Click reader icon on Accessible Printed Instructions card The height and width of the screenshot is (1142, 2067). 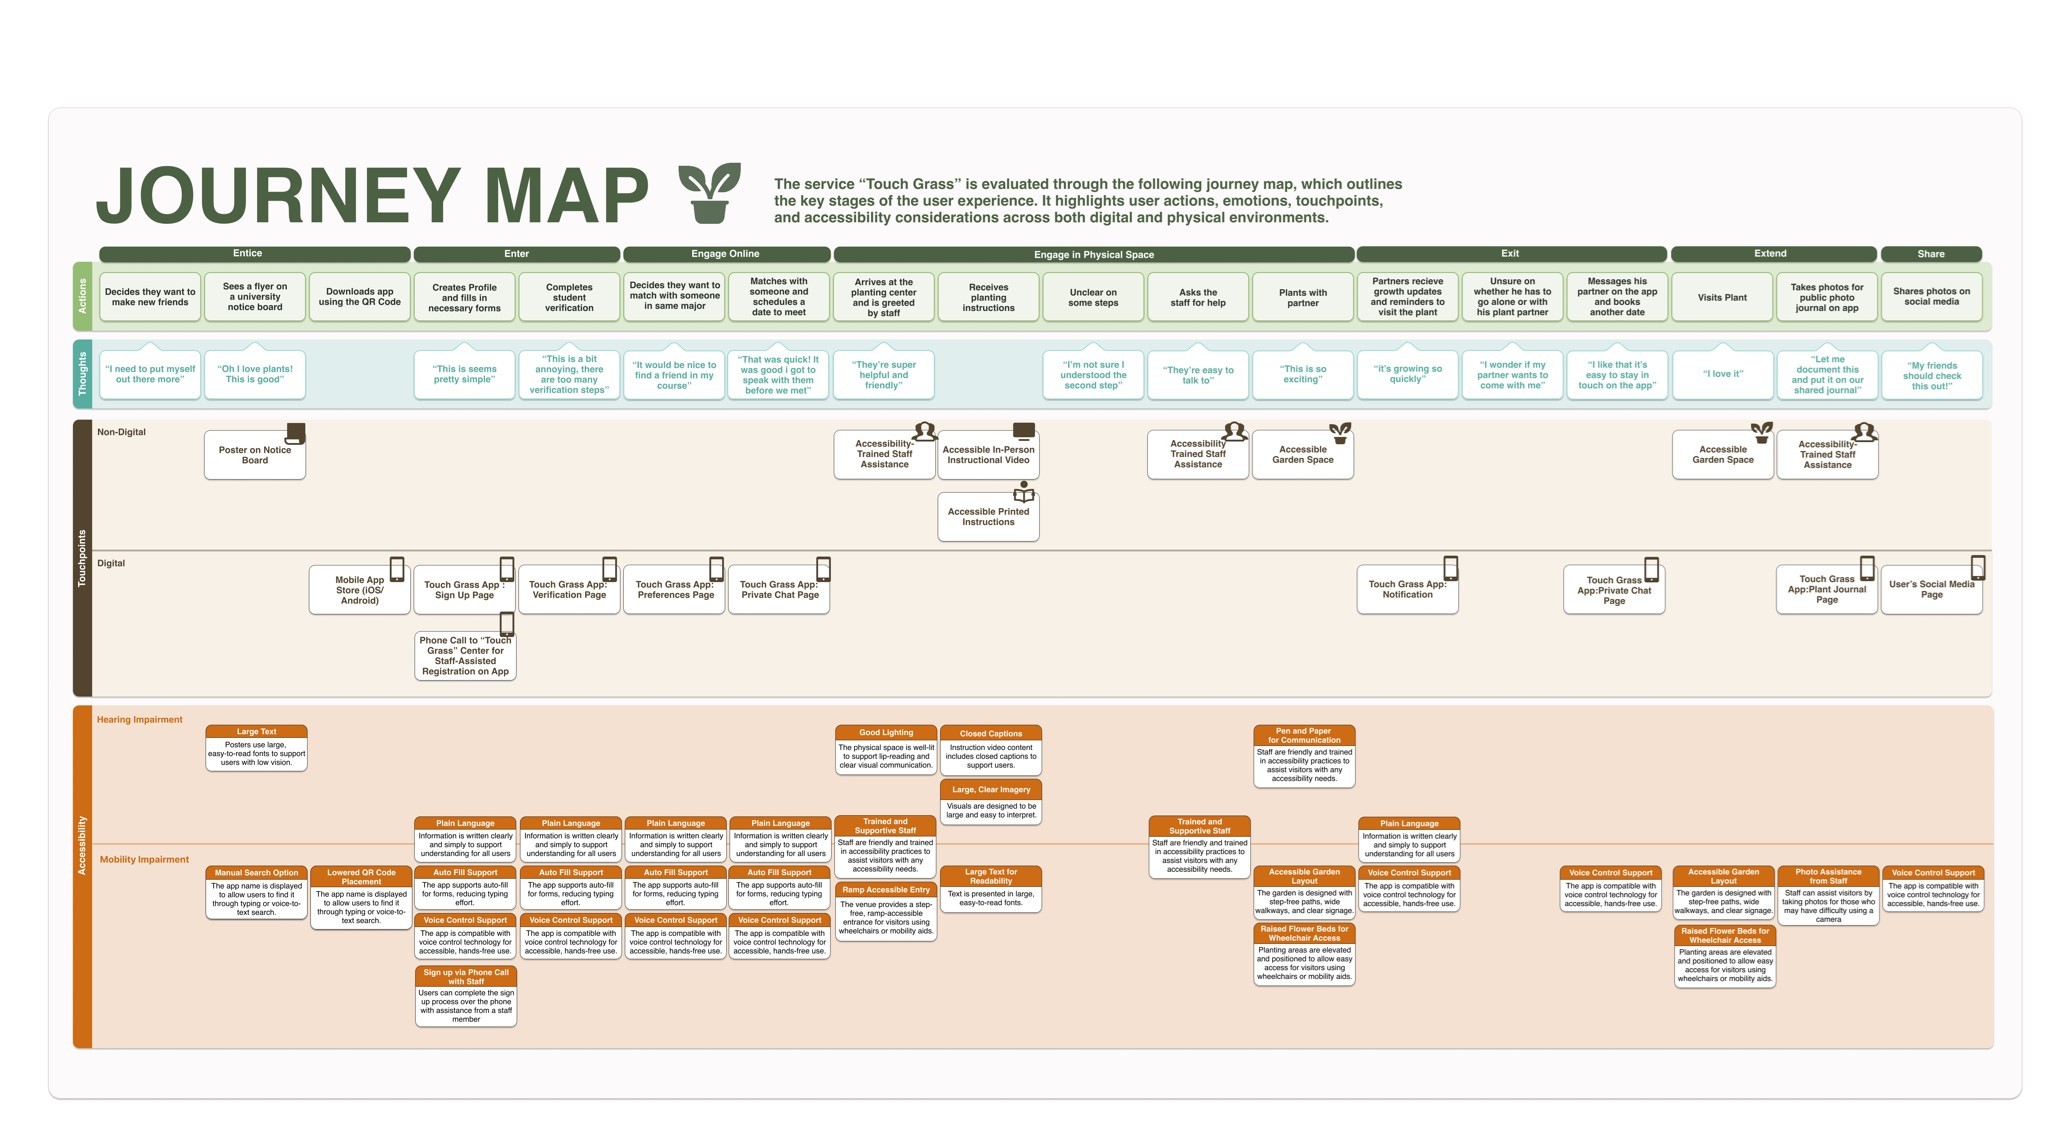tap(1023, 492)
